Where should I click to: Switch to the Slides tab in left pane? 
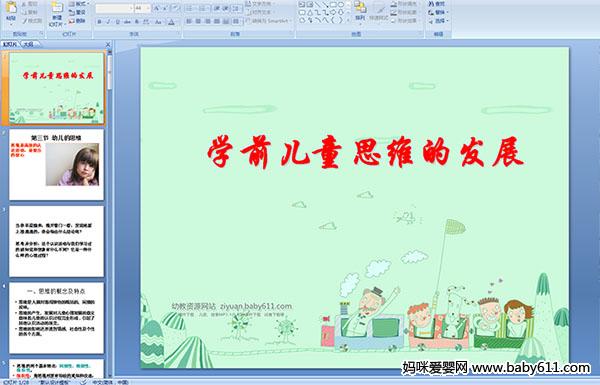pos(10,44)
